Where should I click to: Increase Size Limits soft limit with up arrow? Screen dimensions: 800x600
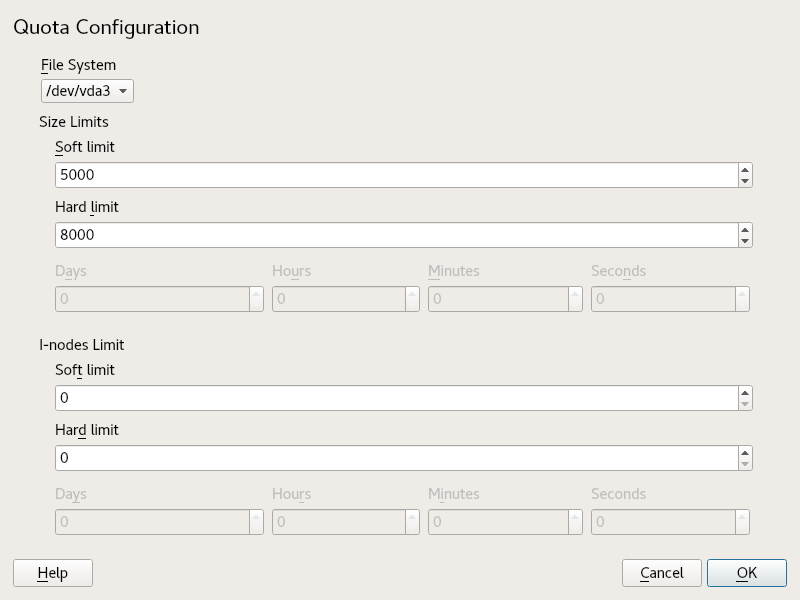pos(745,170)
